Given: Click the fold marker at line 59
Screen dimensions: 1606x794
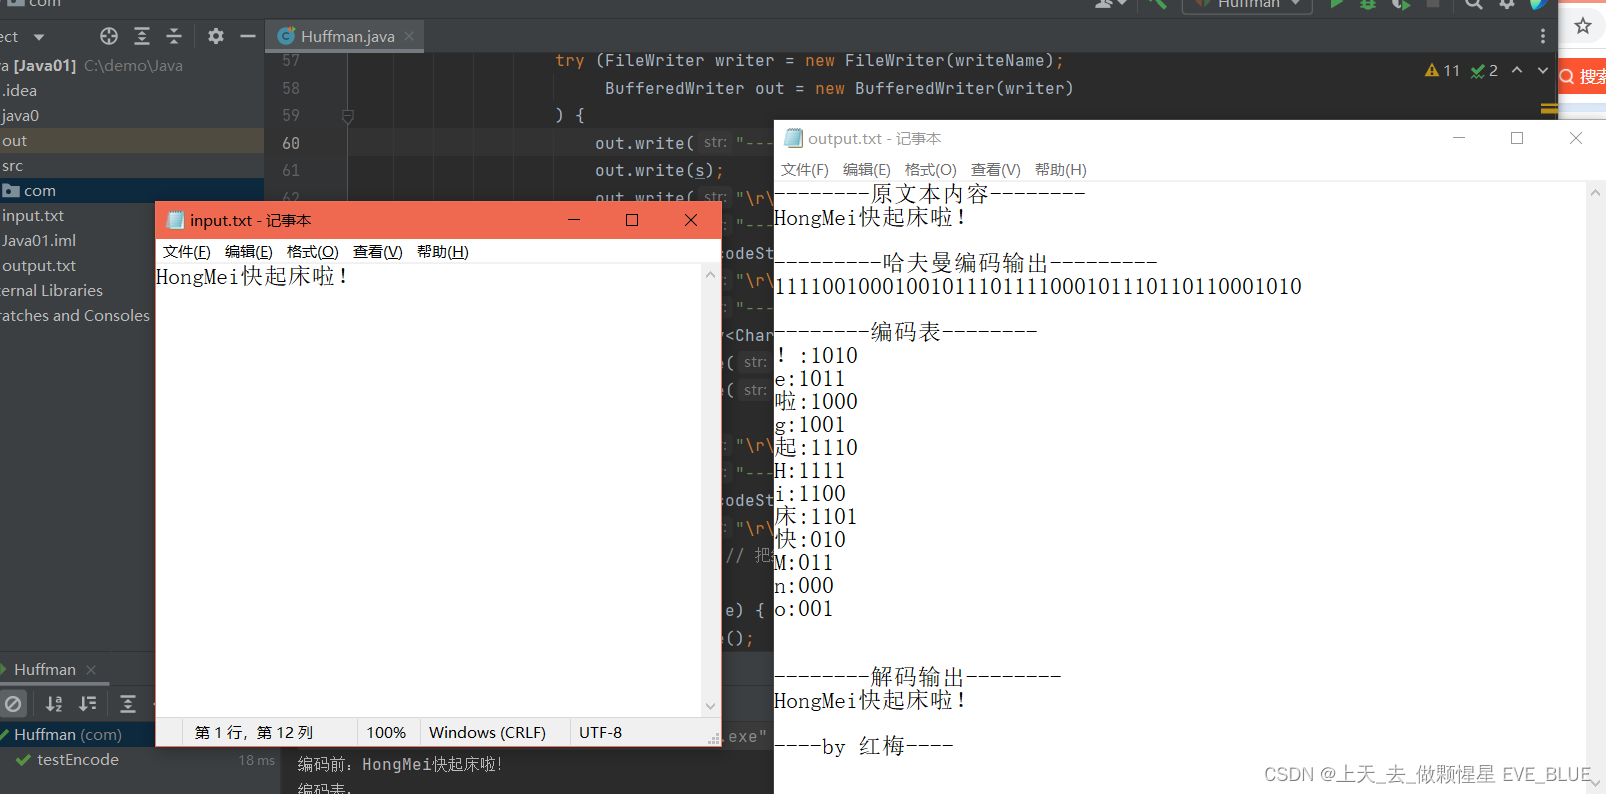Looking at the screenshot, I should [348, 116].
